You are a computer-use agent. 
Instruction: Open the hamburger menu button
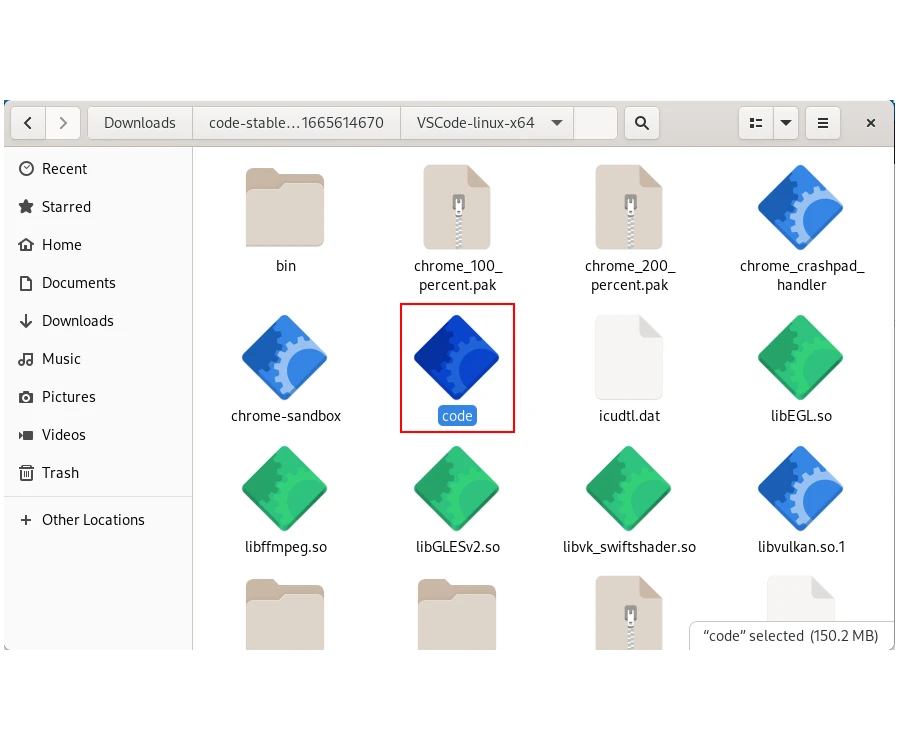[823, 123]
